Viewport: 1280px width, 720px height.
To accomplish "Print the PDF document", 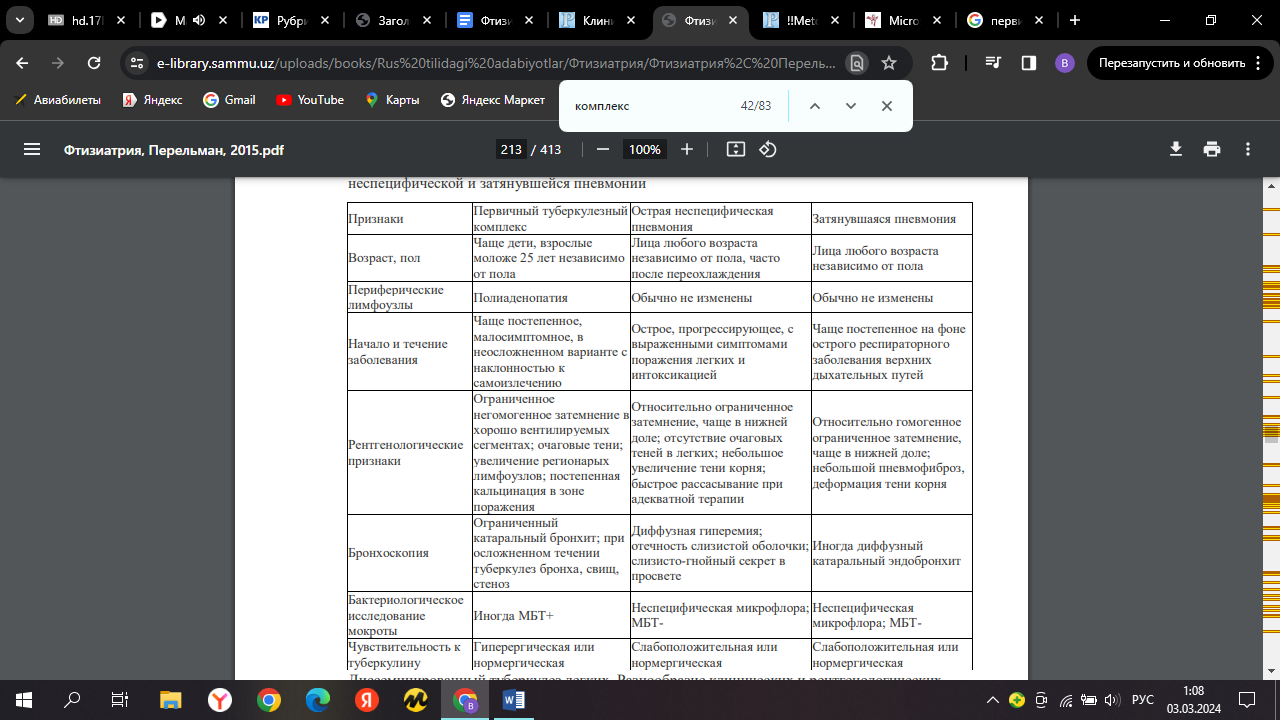I will [1212, 149].
